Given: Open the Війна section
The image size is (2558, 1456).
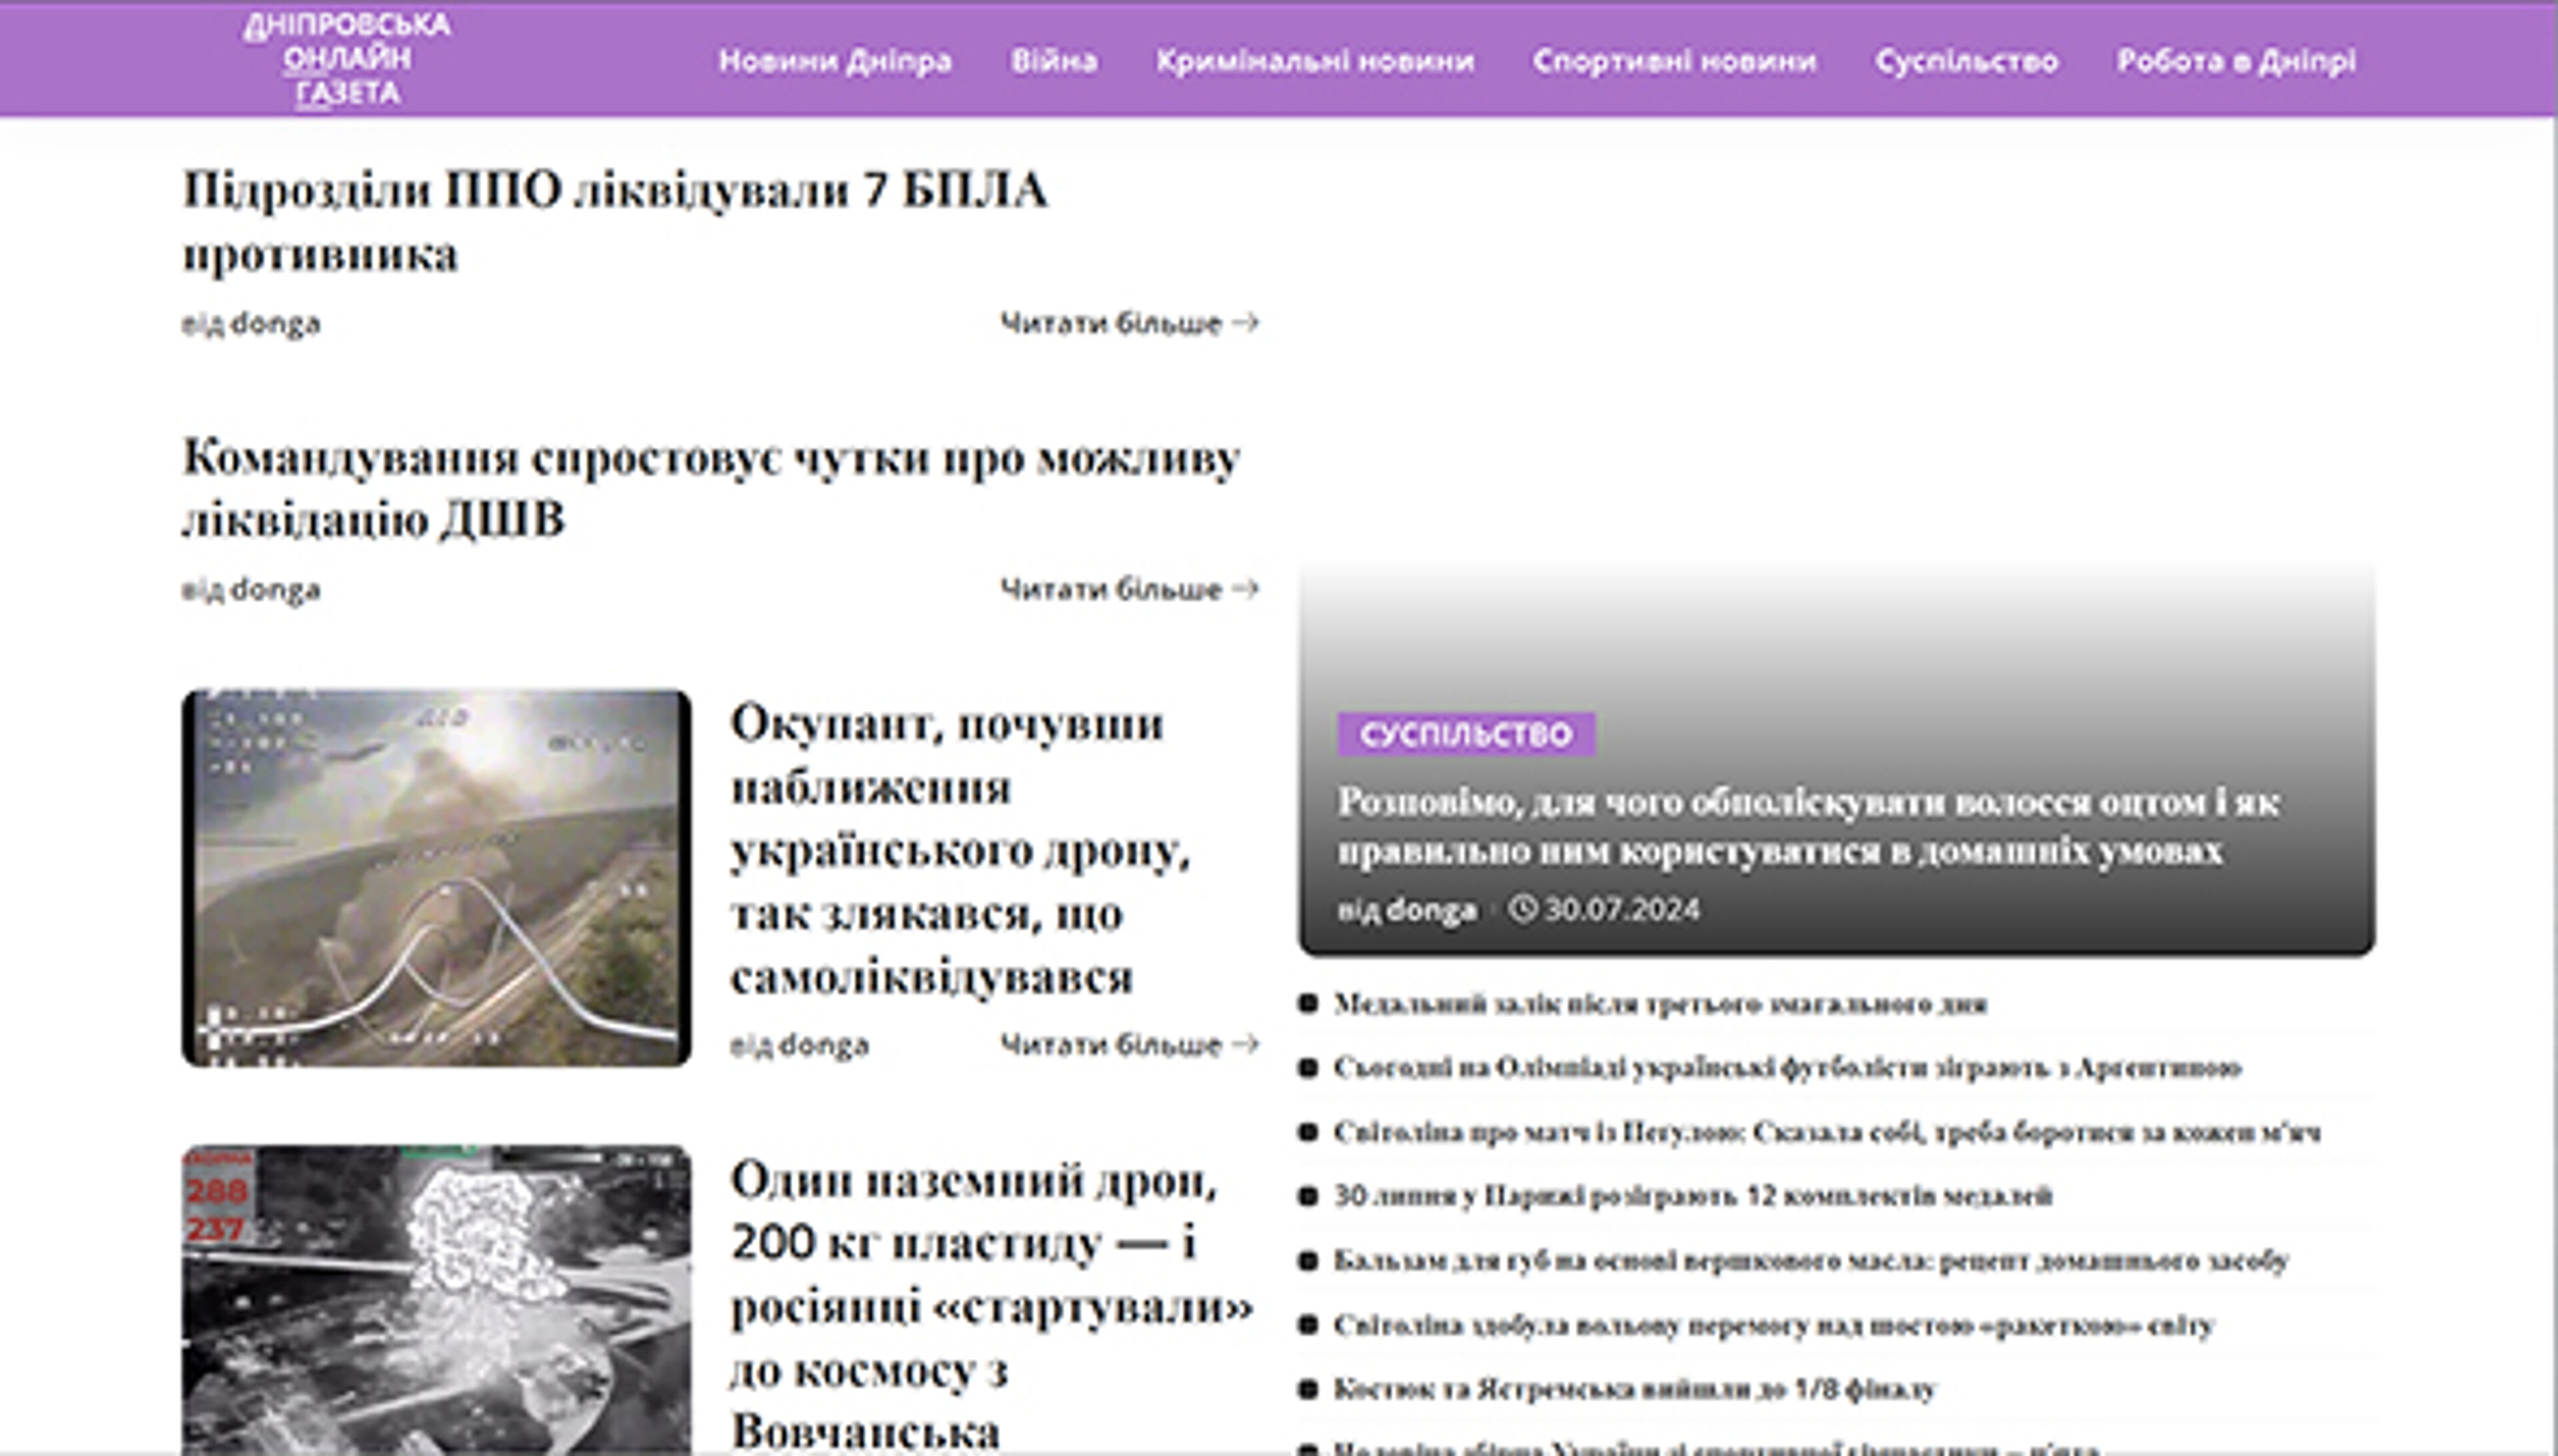Looking at the screenshot, I should 1053,60.
